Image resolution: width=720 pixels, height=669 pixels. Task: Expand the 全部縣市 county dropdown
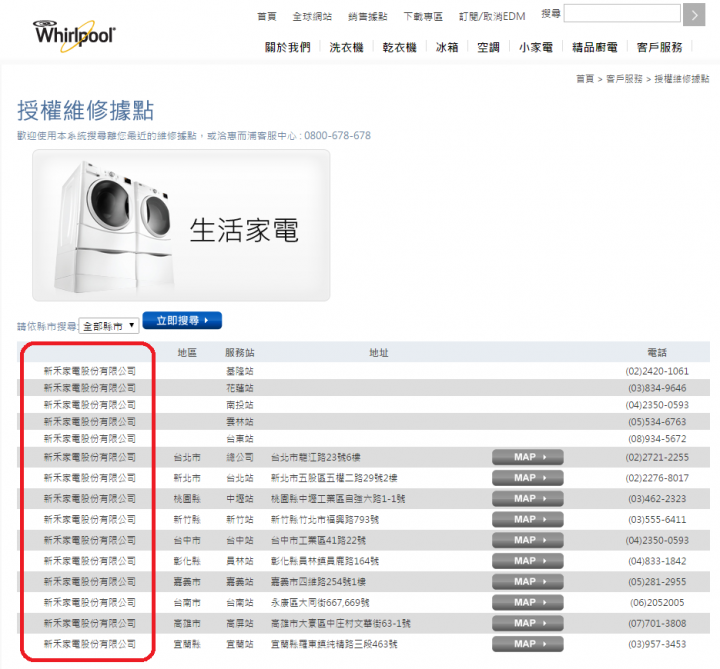point(109,326)
